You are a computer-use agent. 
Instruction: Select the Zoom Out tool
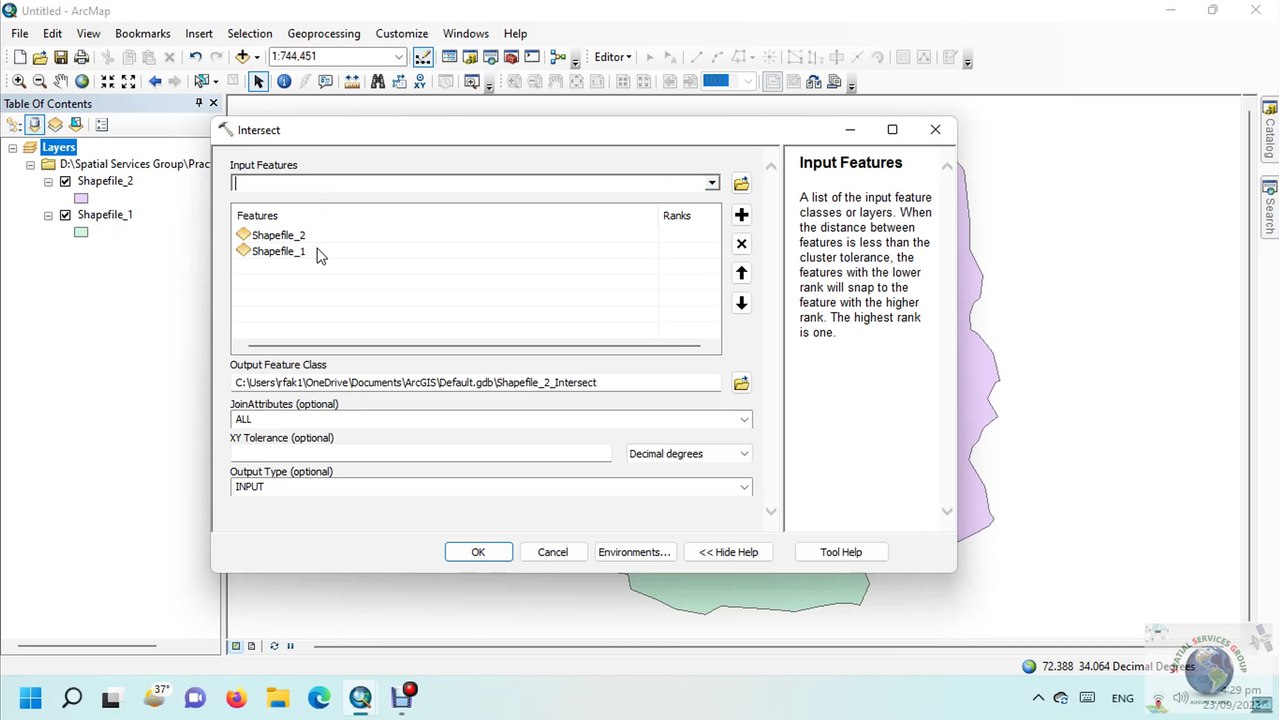[x=40, y=81]
